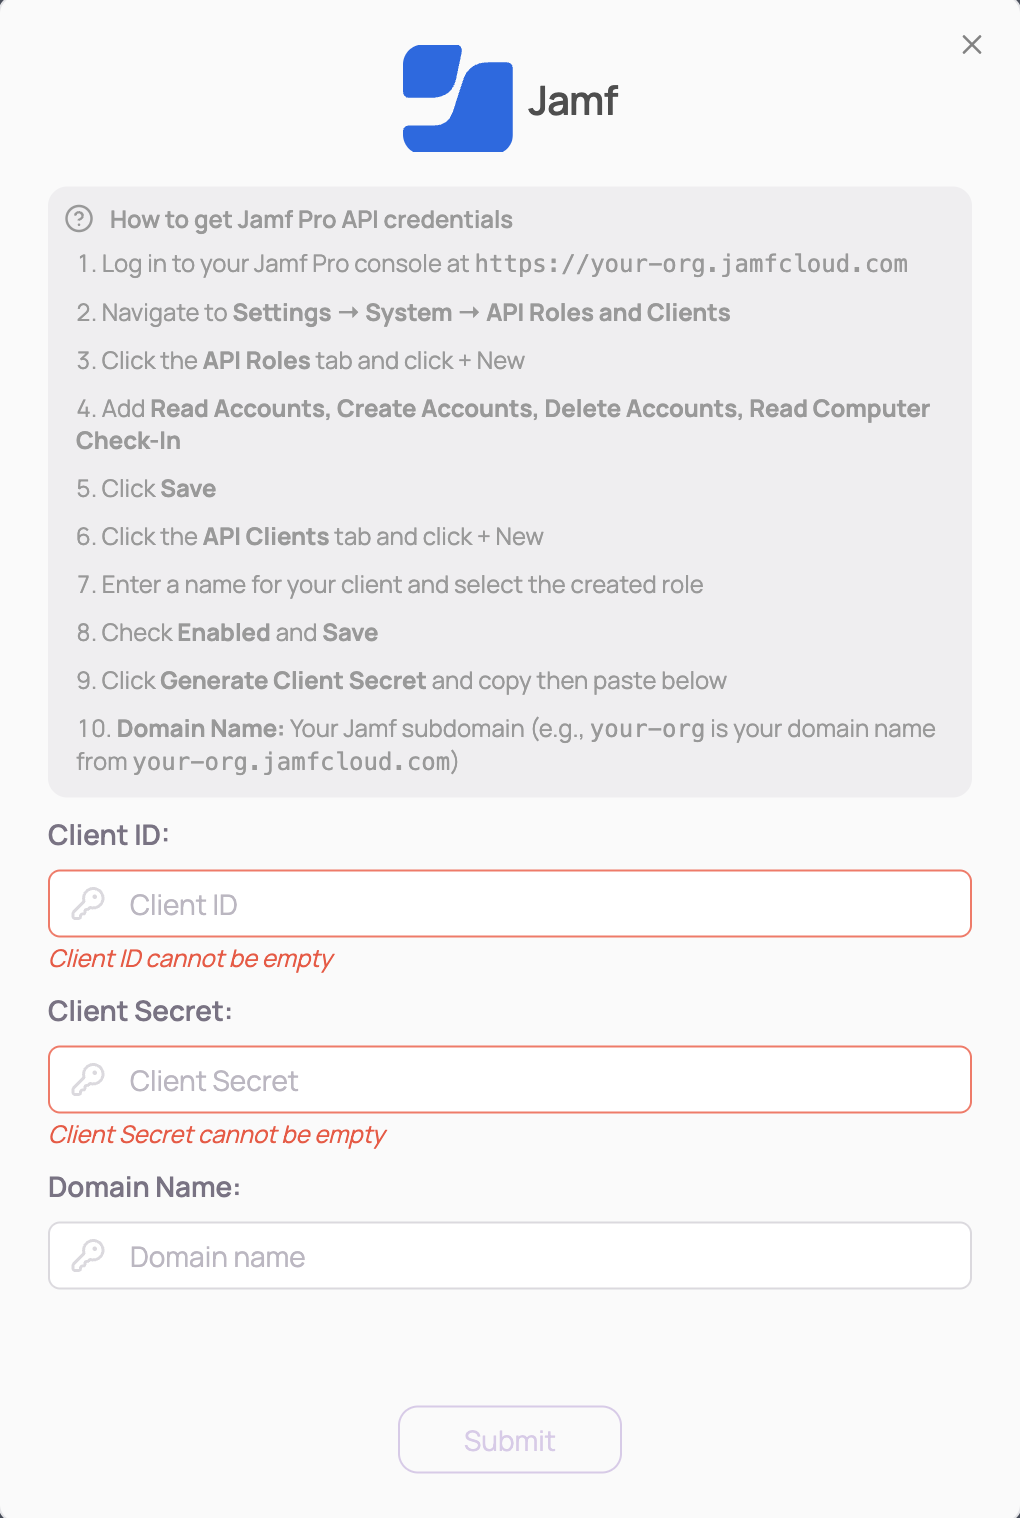Click the 'Client Secret cannot be empty' error

(x=217, y=1135)
